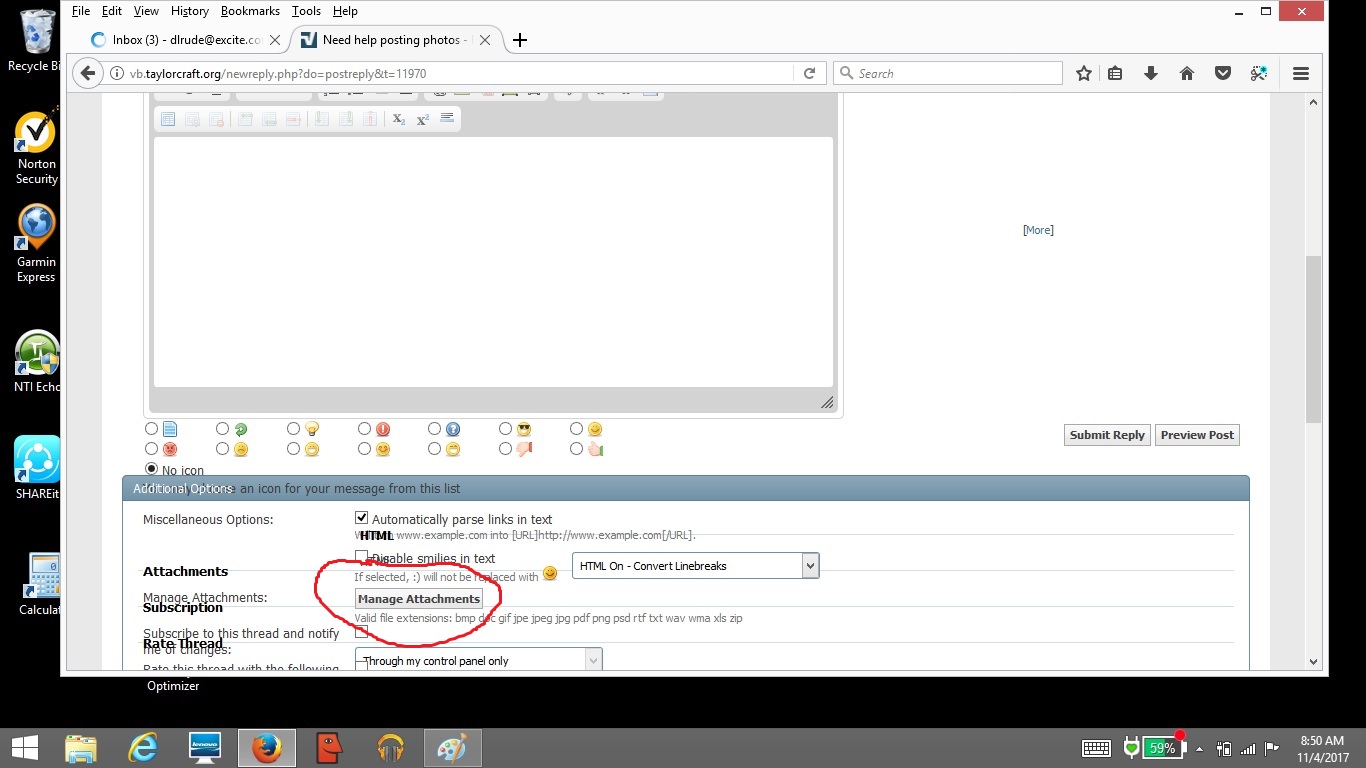Open the View menu

pyautogui.click(x=146, y=11)
